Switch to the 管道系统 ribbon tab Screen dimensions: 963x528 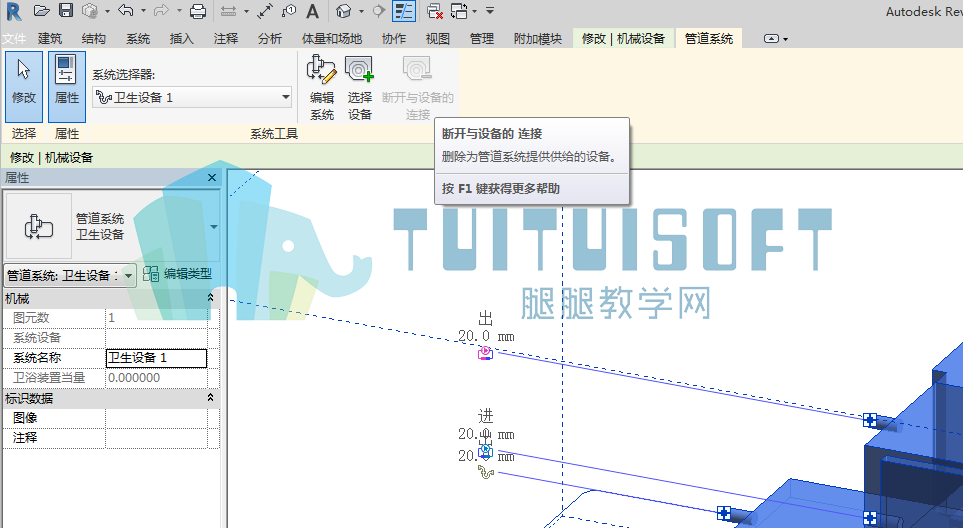(x=709, y=39)
